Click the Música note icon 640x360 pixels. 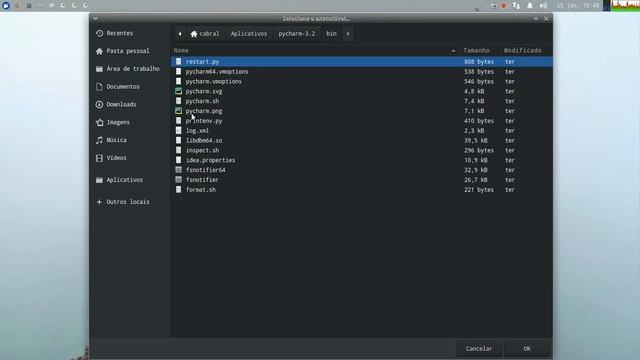pos(99,140)
